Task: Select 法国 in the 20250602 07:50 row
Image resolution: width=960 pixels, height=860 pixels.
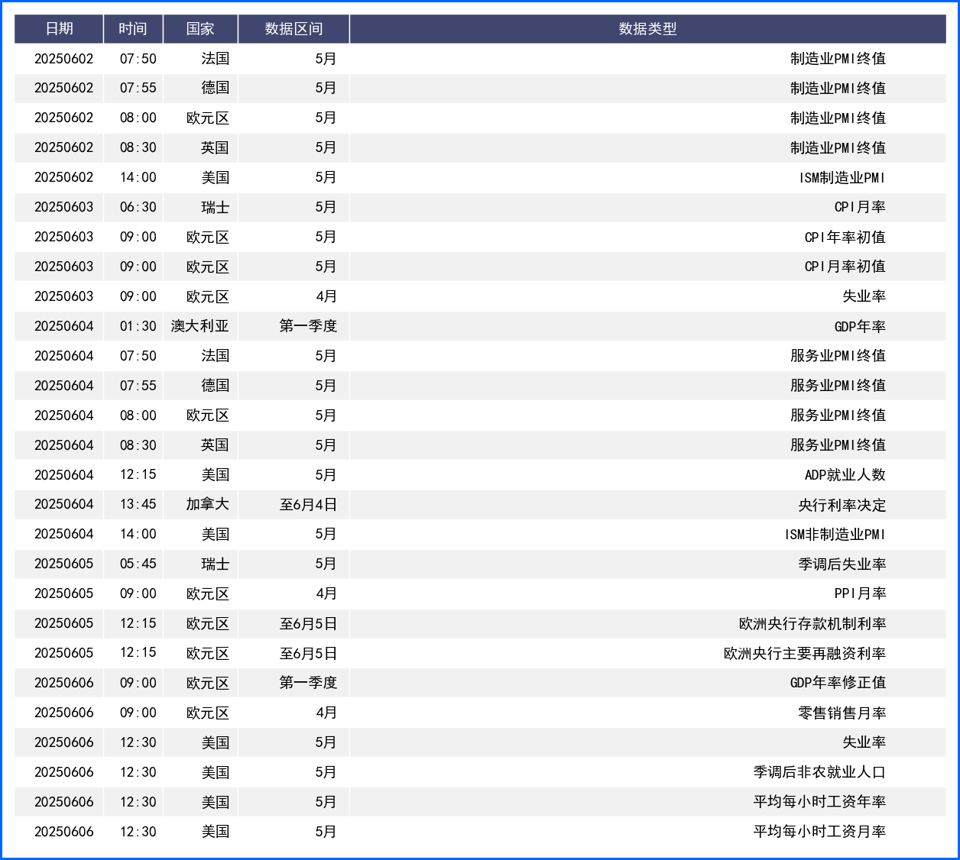Action: pos(216,59)
